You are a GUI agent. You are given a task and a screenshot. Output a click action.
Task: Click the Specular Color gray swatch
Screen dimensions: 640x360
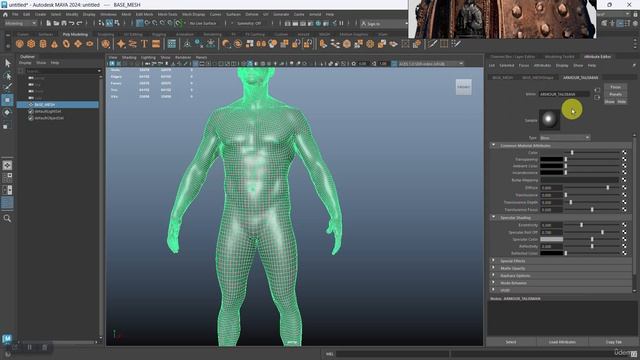pos(551,239)
